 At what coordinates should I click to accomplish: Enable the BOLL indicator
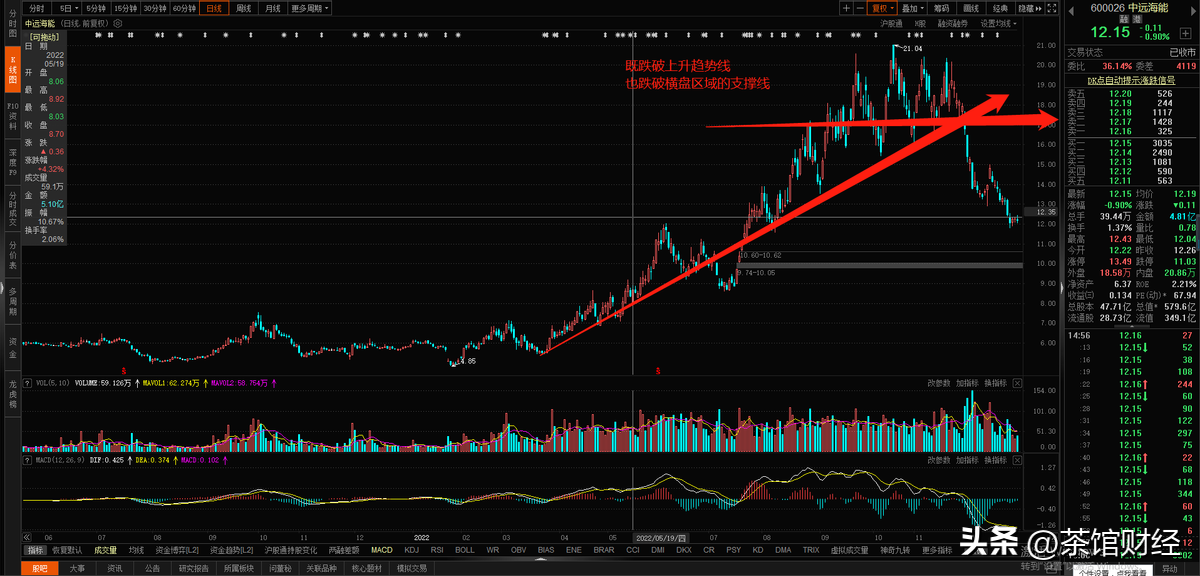465,550
